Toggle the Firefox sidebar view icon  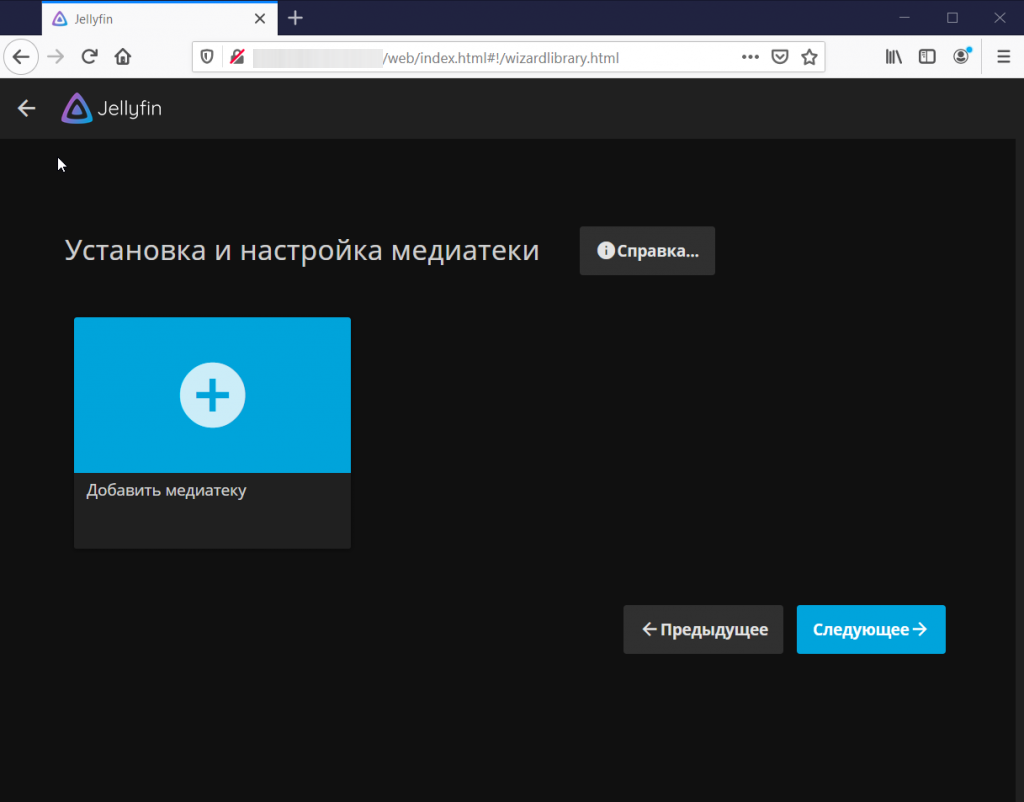(927, 57)
